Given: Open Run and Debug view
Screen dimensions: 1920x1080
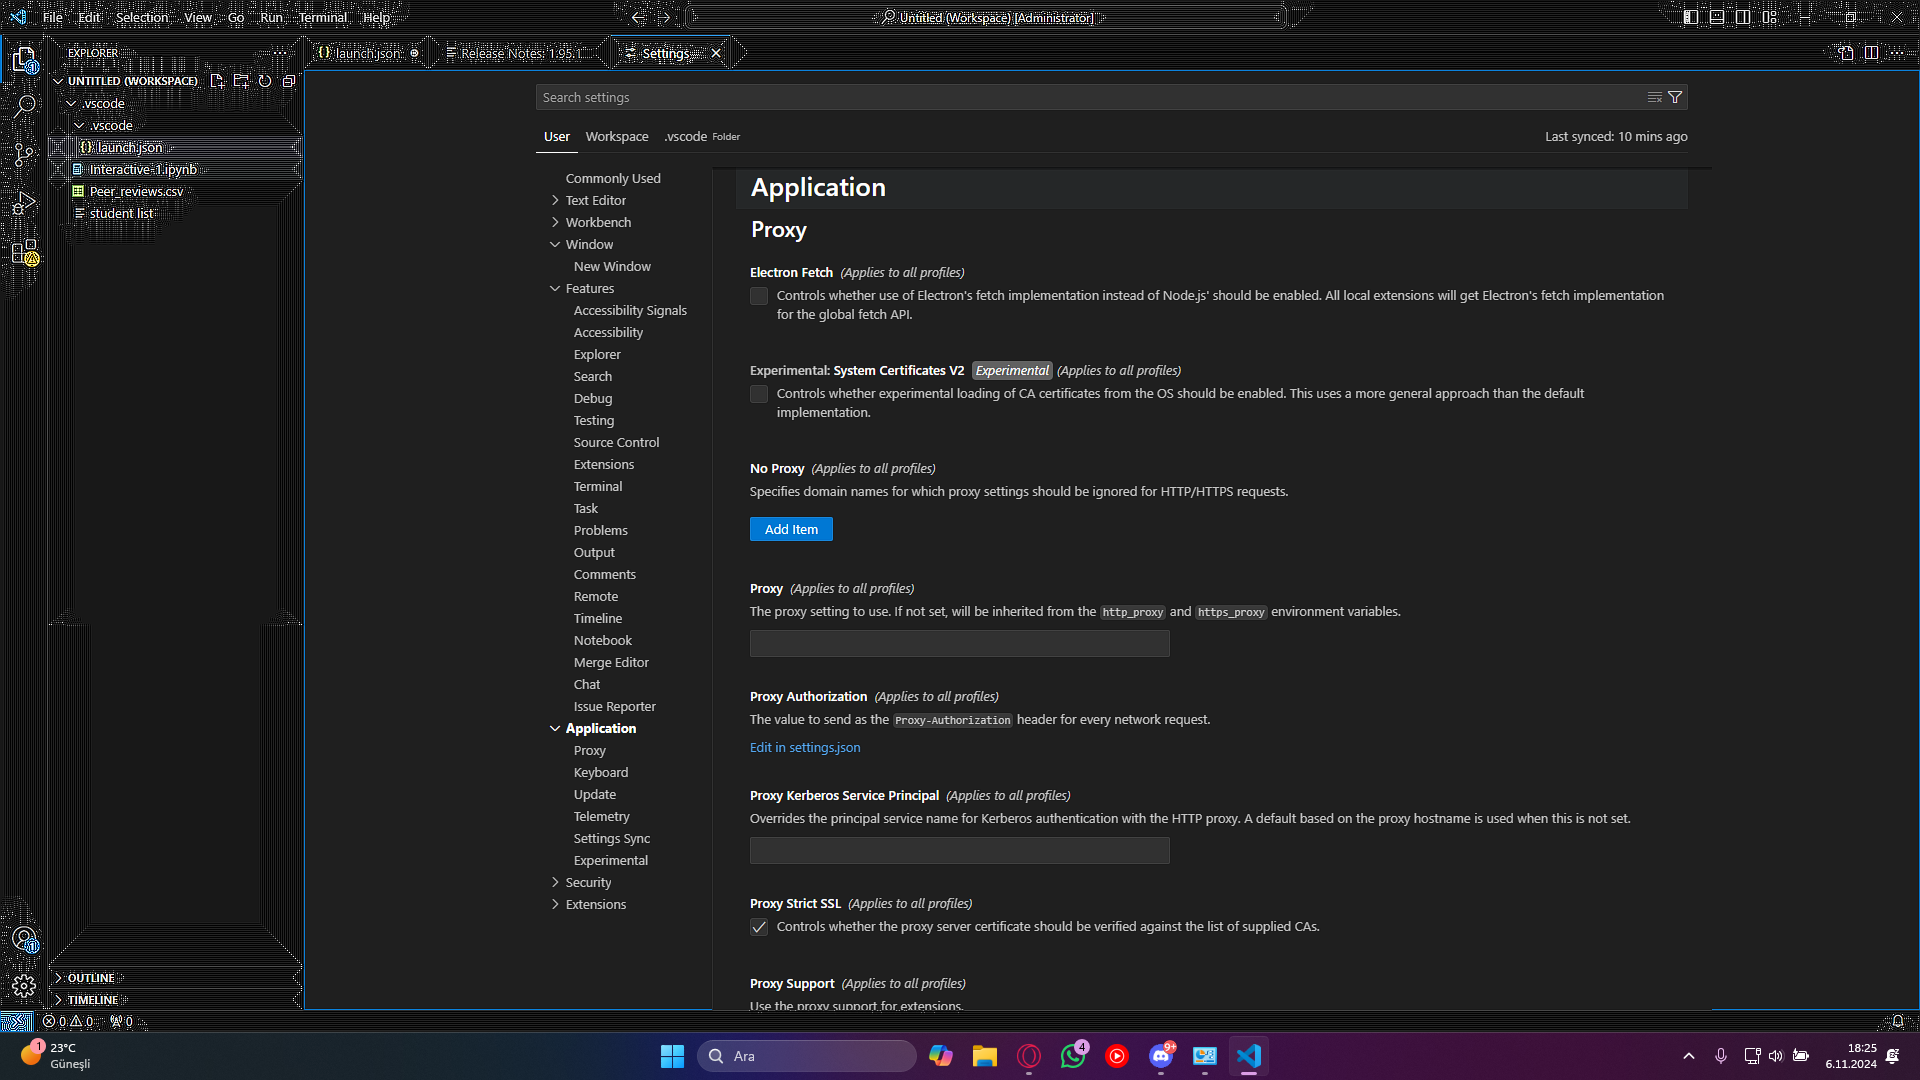Looking at the screenshot, I should (x=24, y=204).
